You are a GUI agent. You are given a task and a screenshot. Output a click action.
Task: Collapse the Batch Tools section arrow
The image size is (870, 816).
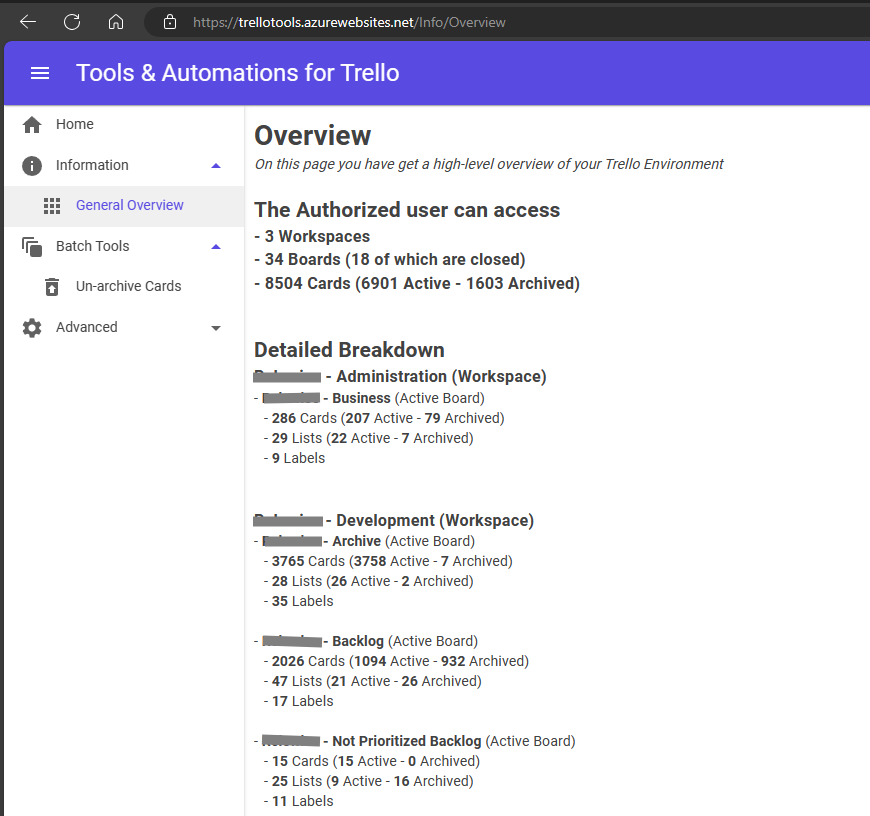pos(216,246)
